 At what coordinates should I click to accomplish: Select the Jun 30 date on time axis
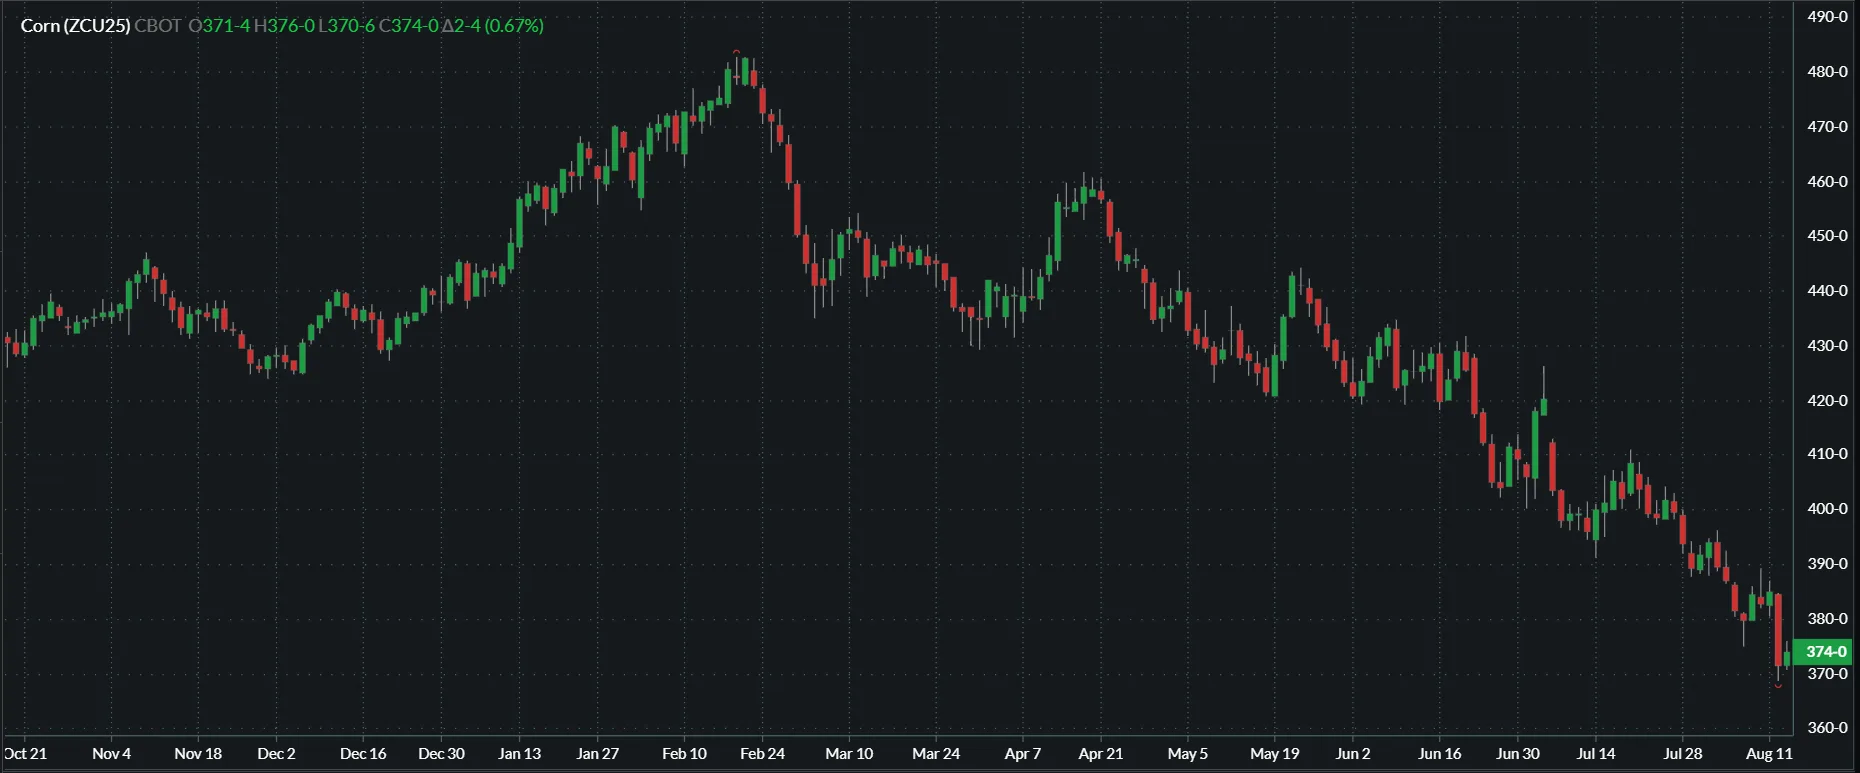1517,754
